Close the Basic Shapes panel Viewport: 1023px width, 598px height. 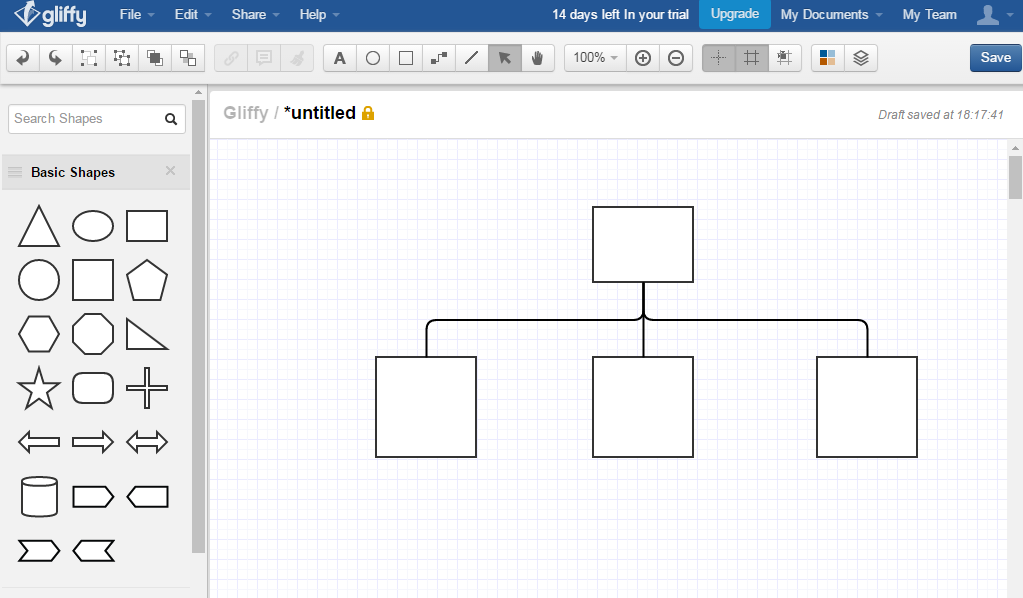[x=170, y=171]
